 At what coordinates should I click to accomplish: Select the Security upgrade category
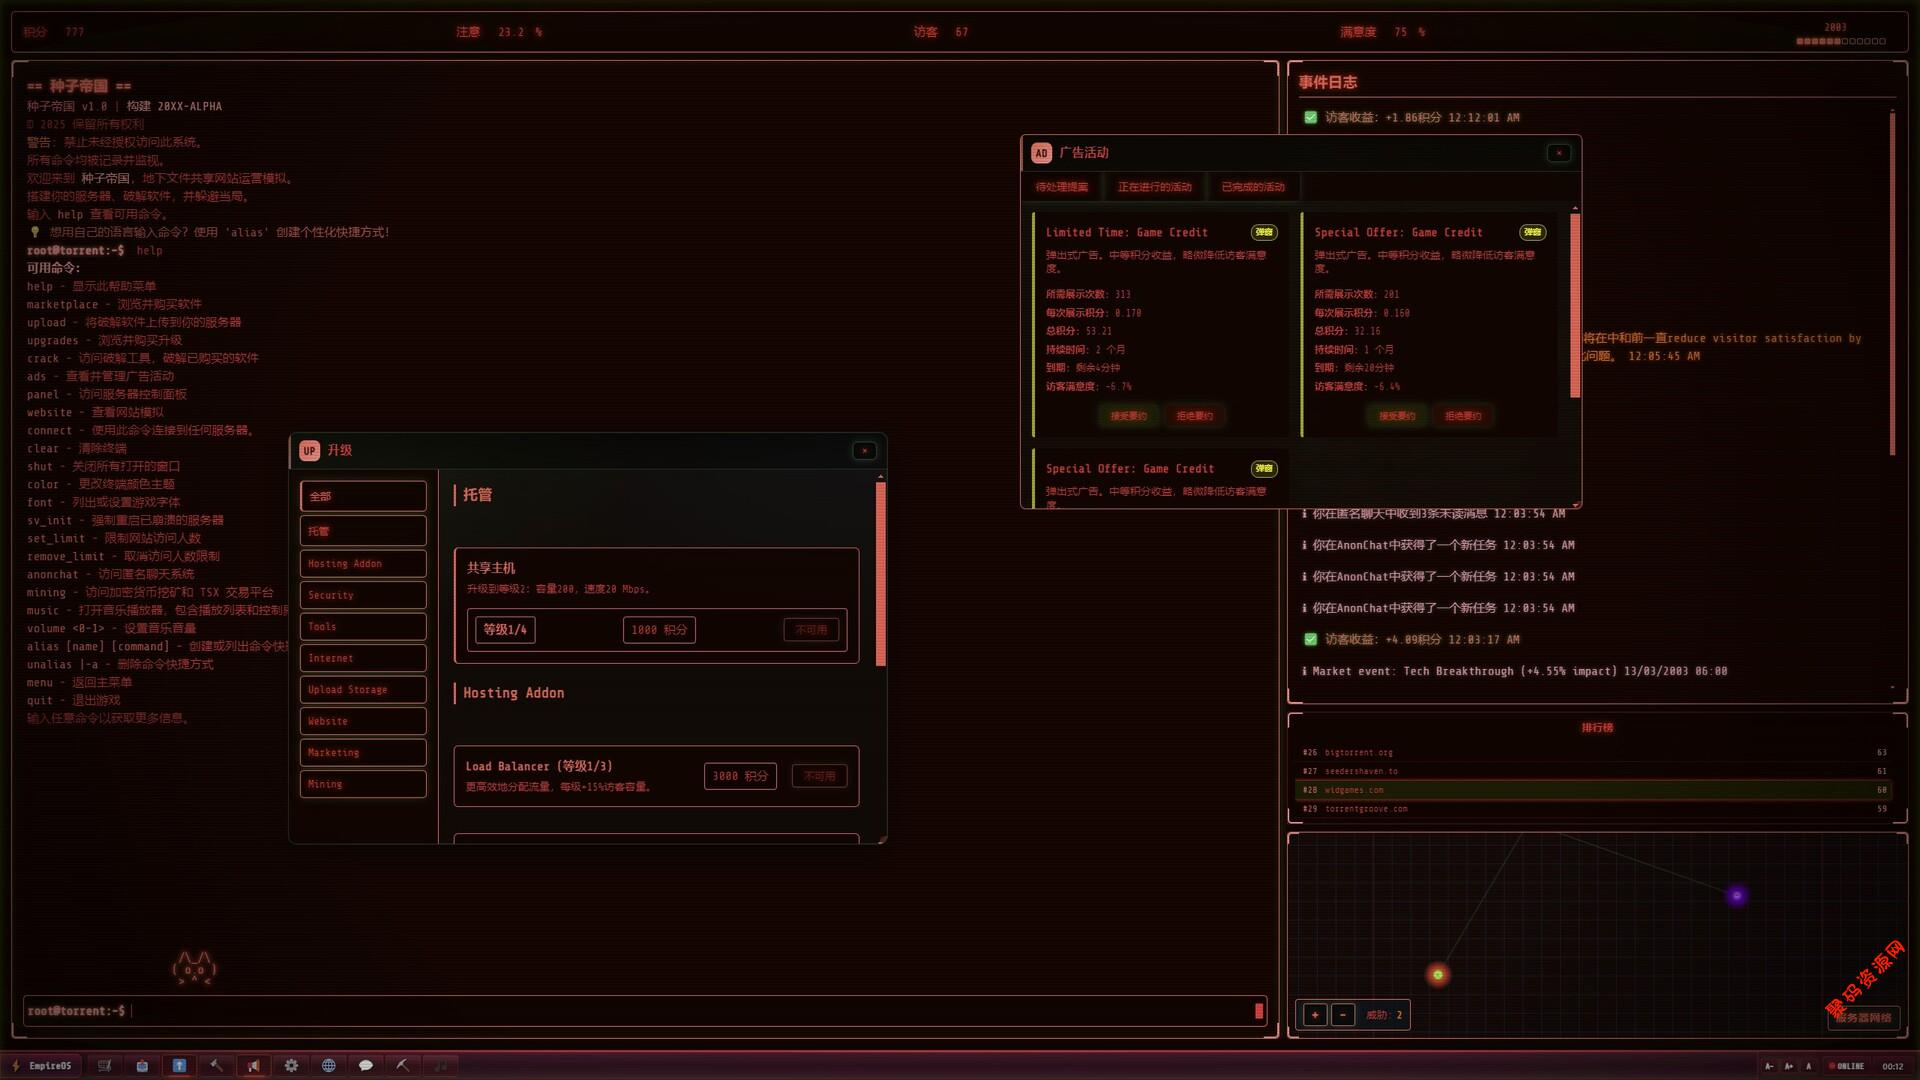(x=363, y=595)
